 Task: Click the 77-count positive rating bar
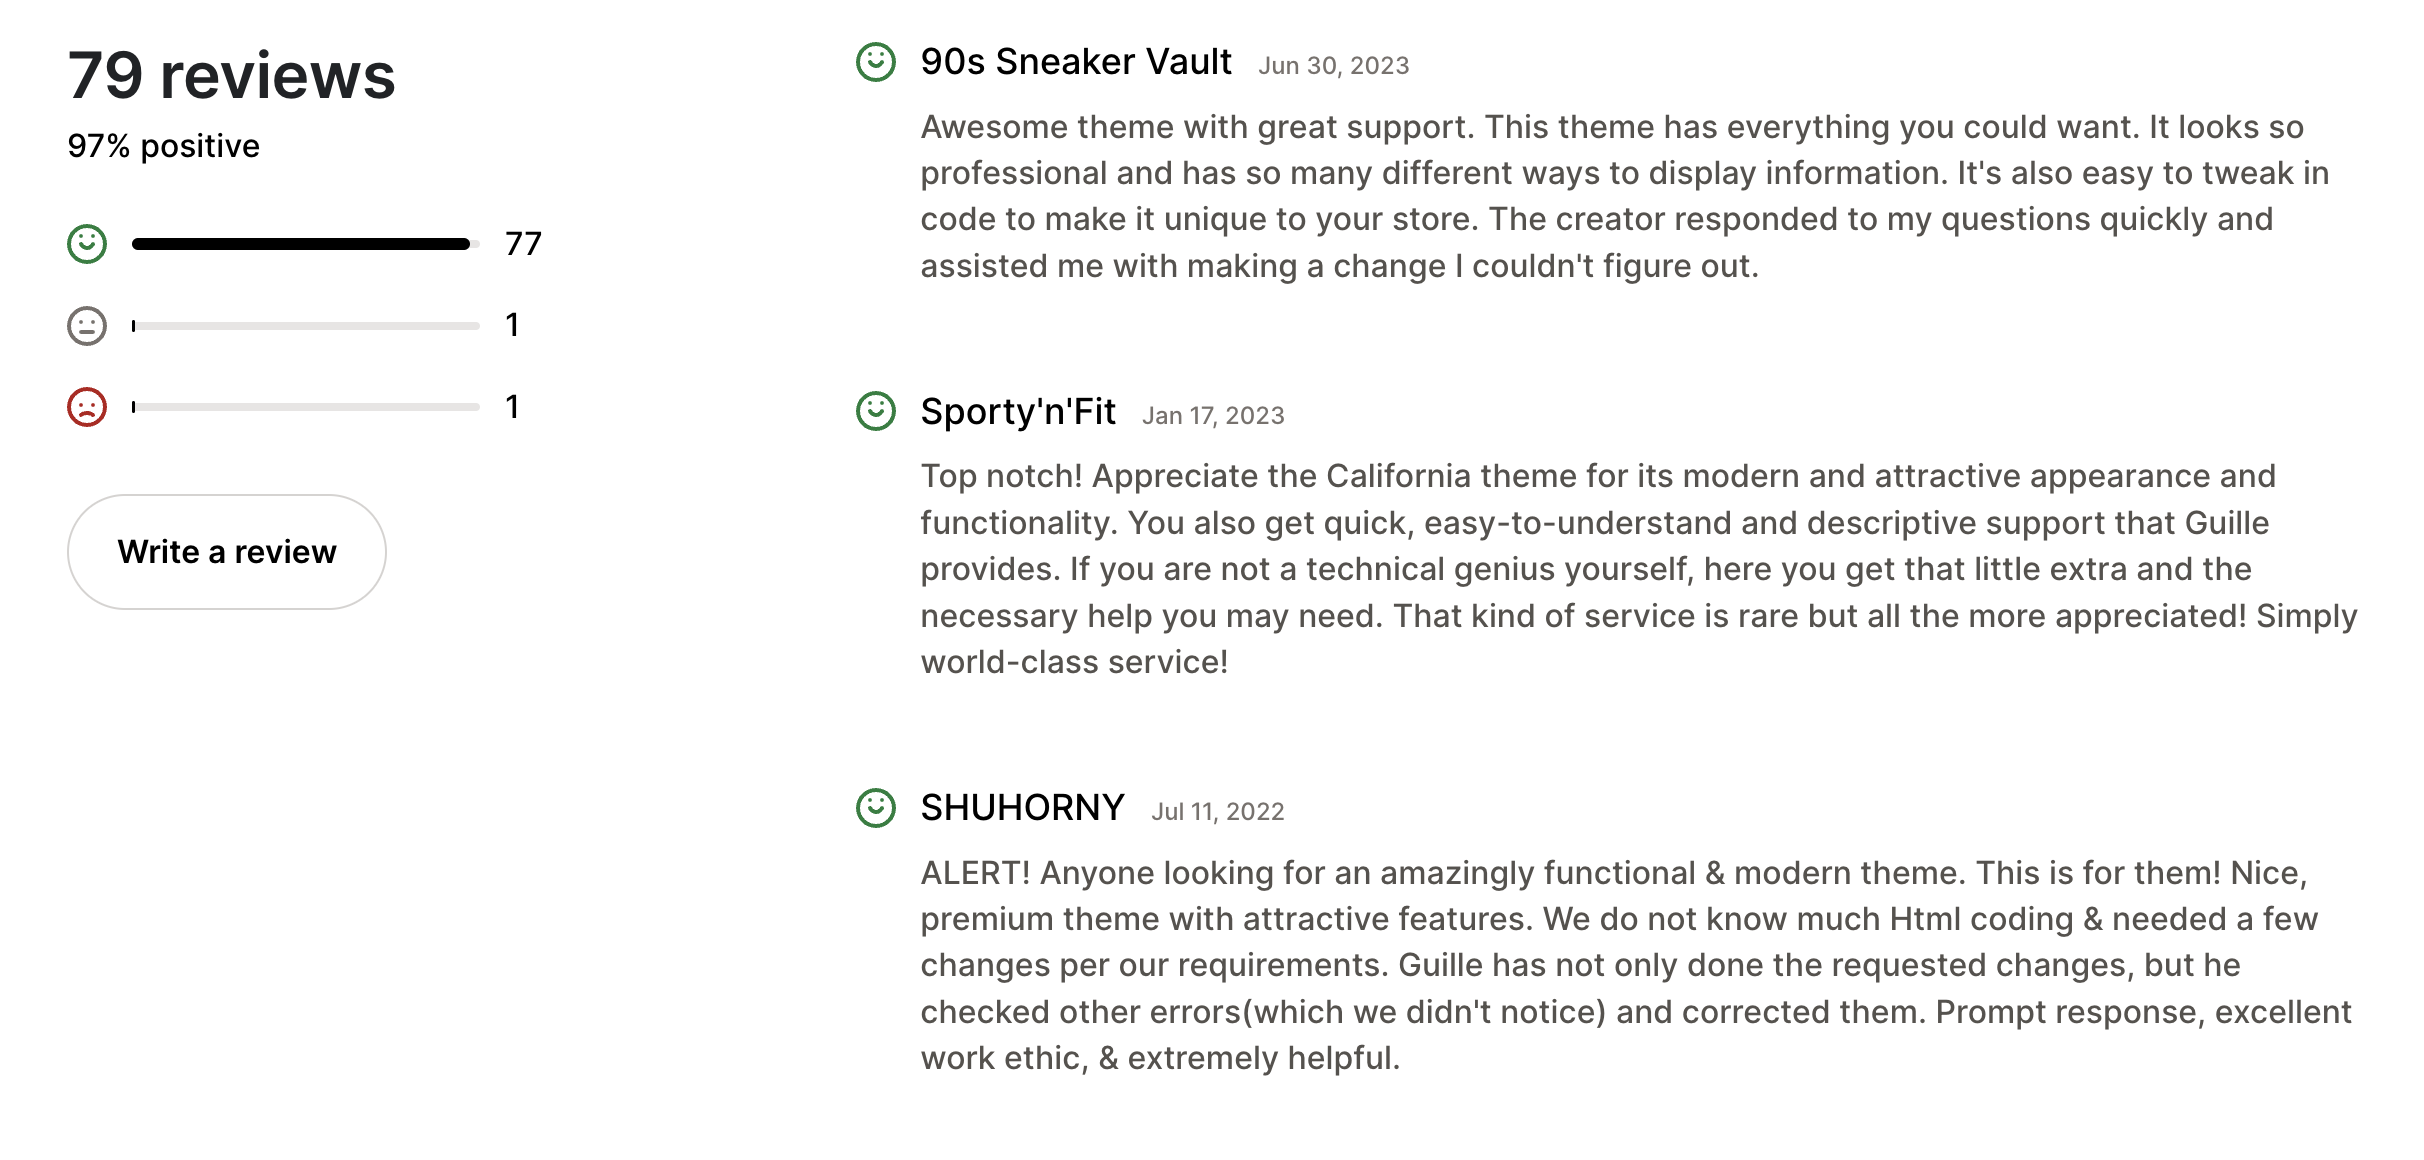[x=300, y=242]
